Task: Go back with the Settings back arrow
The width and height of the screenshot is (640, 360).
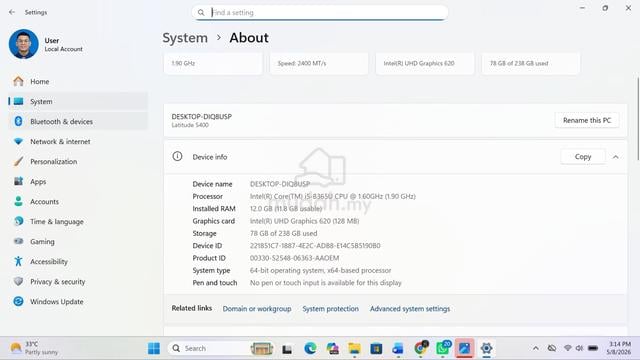Action: click(12, 12)
